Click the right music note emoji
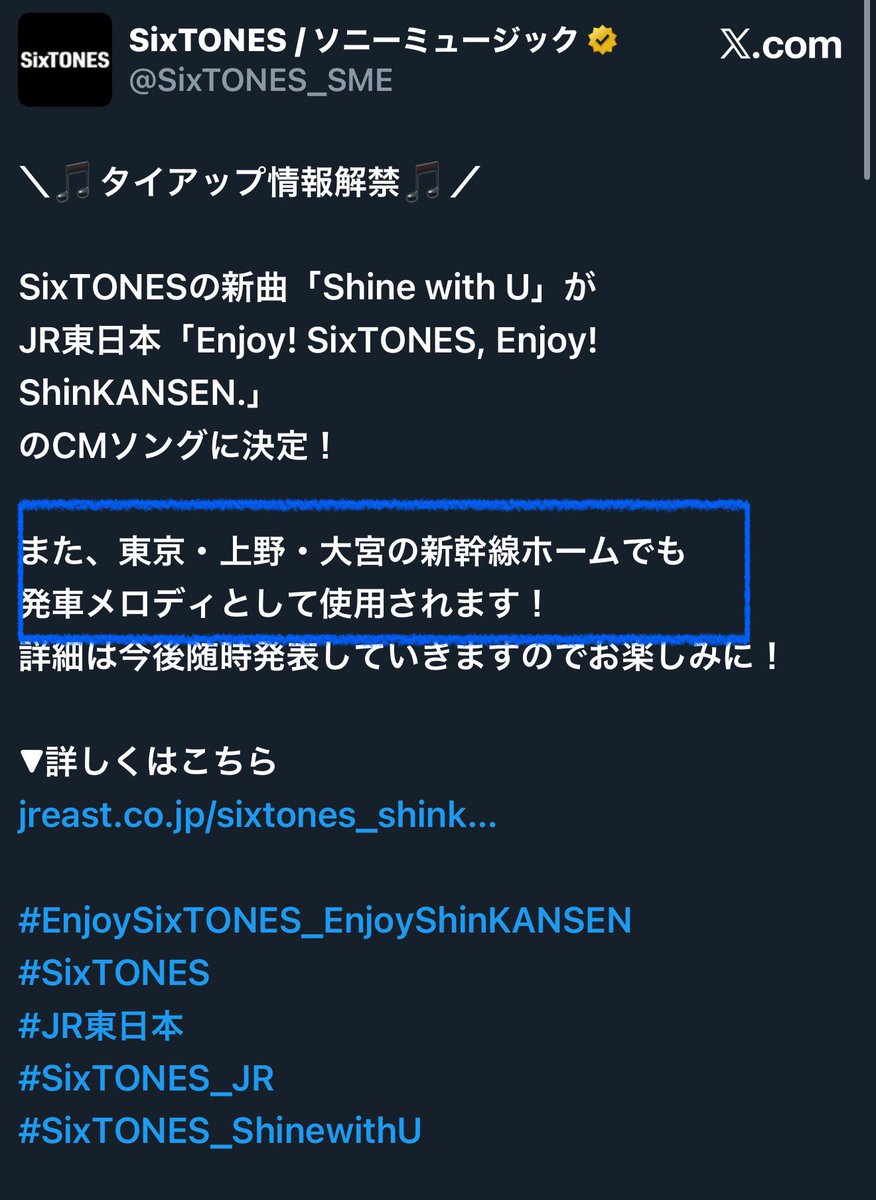Viewport: 876px width, 1200px height. click(x=422, y=183)
